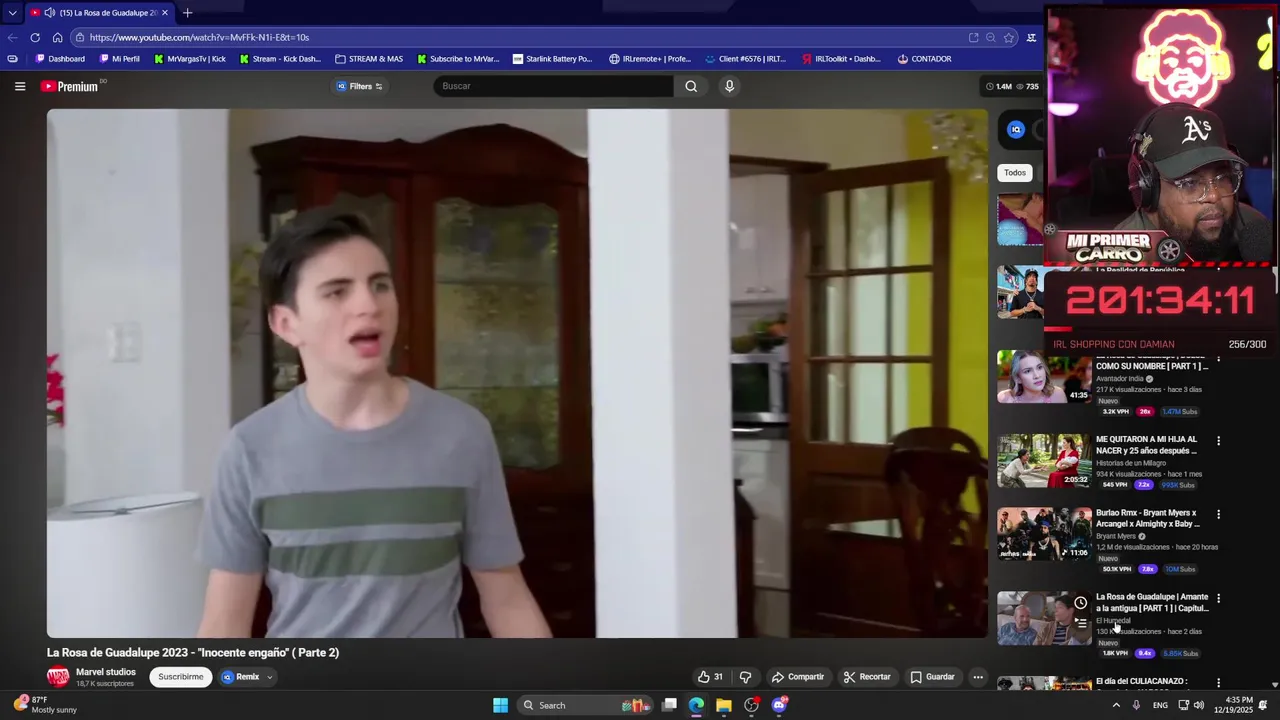
Task: Open the STREAM & MAS bookmark folder
Action: tap(369, 59)
